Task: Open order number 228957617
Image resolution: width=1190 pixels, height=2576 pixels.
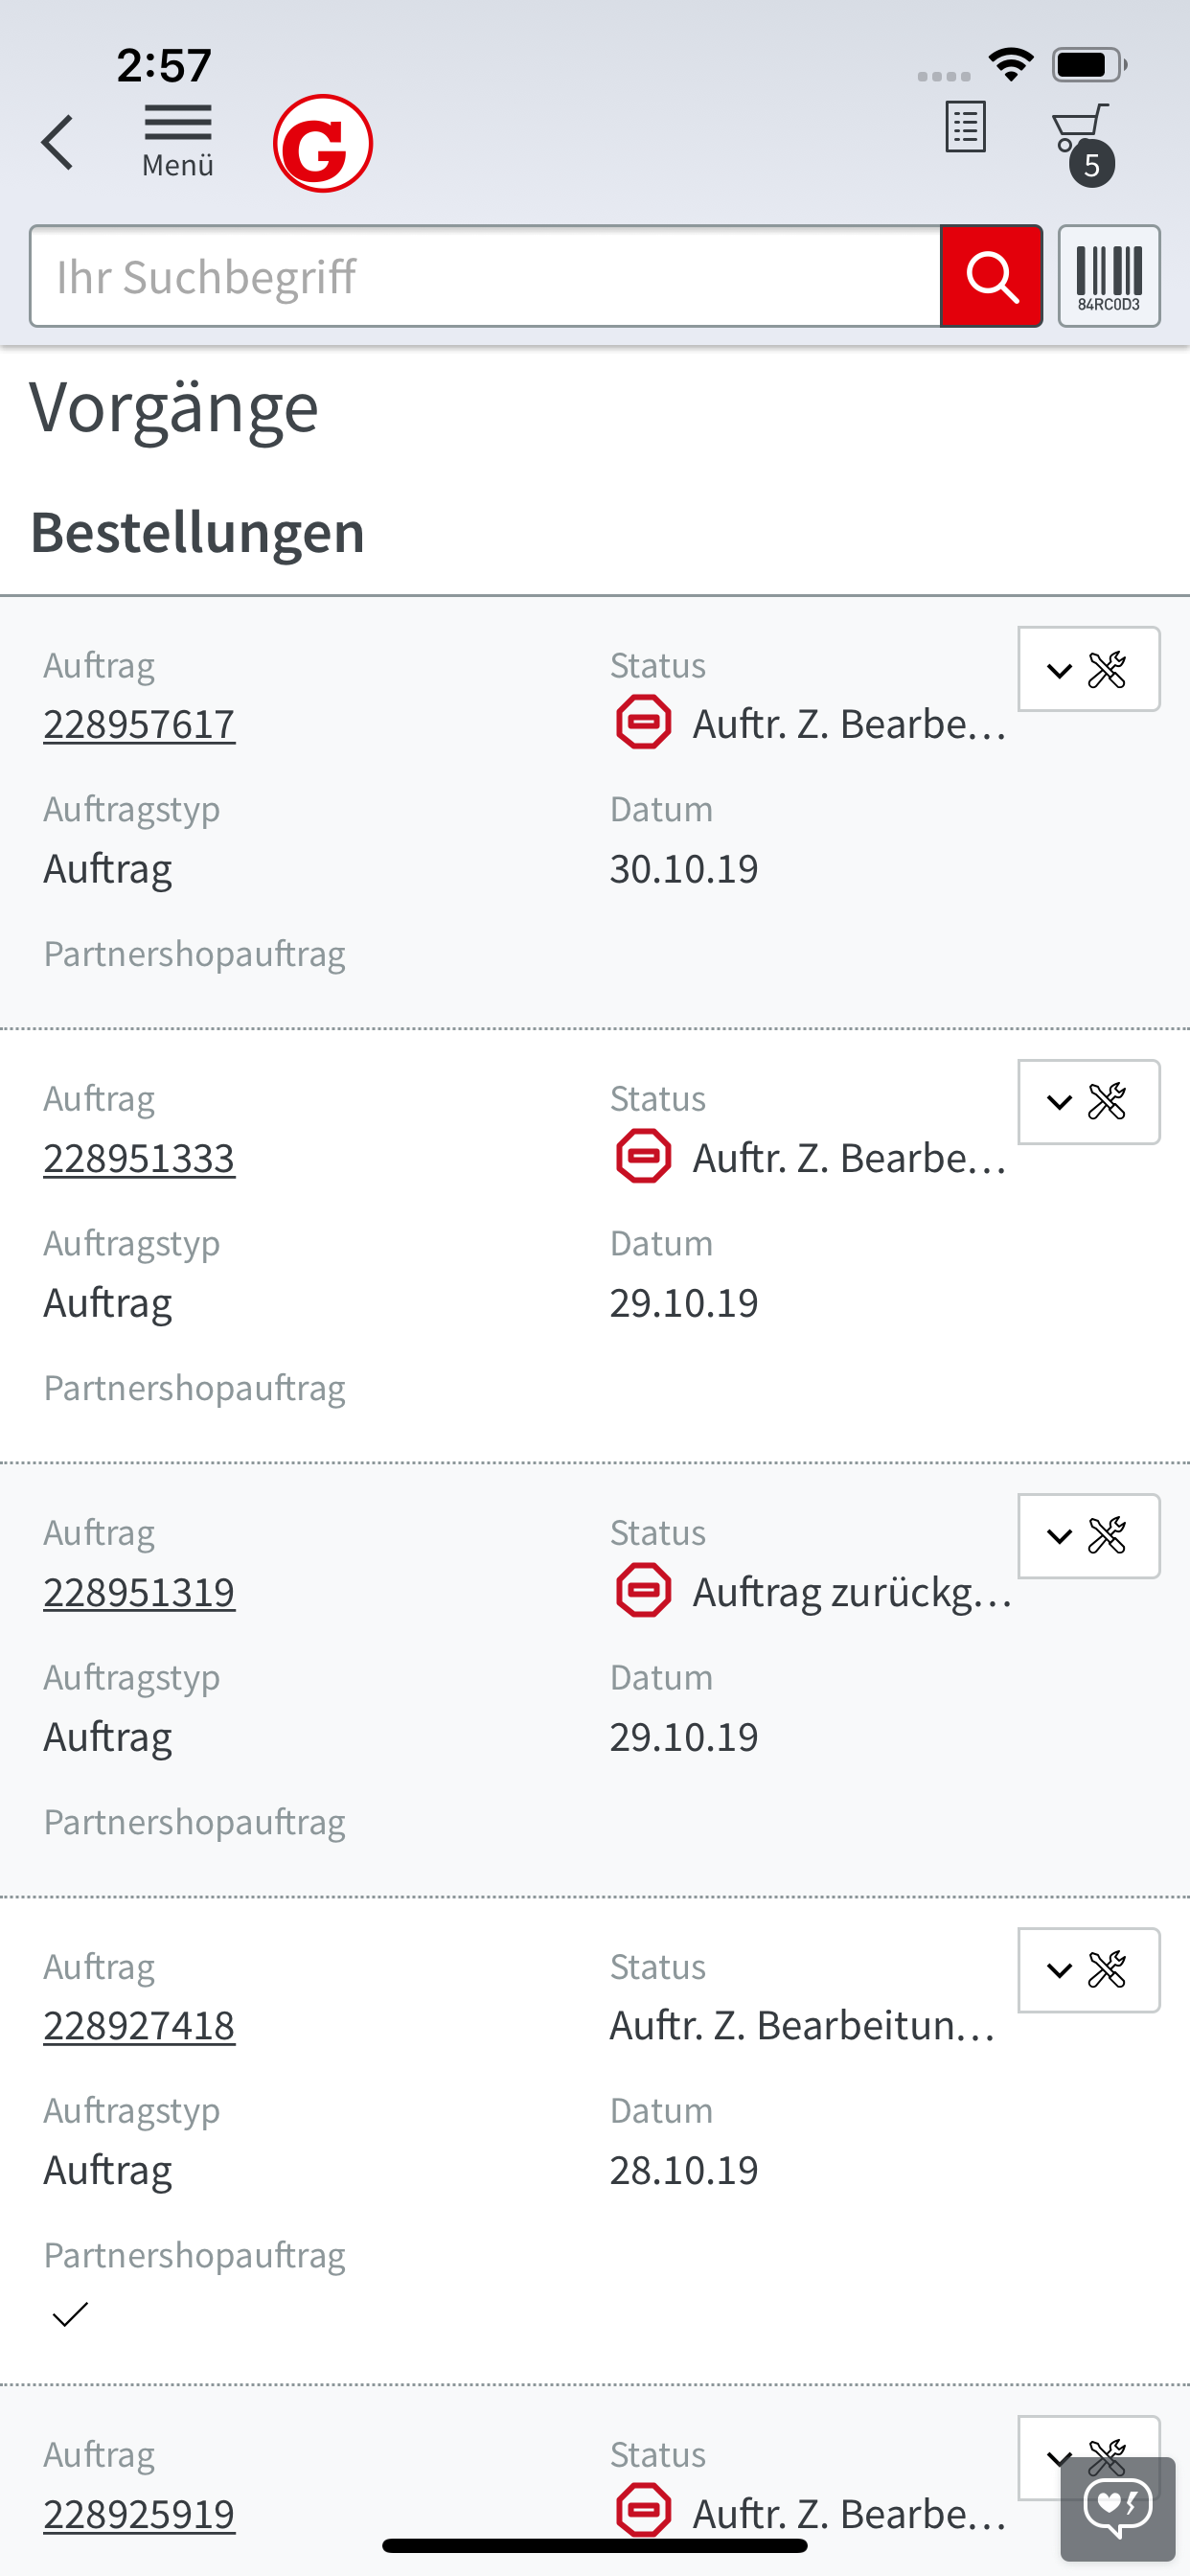Action: click(139, 724)
